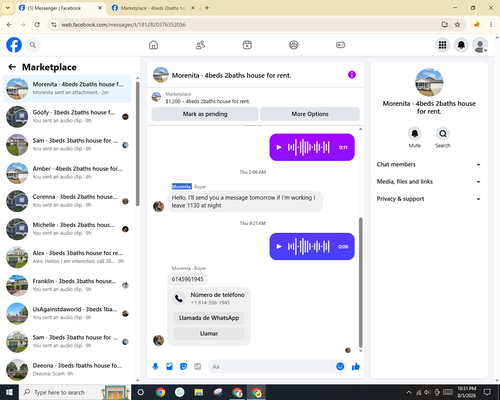
Task: Seek within the 0:11 audio waveform
Action: [x=309, y=147]
